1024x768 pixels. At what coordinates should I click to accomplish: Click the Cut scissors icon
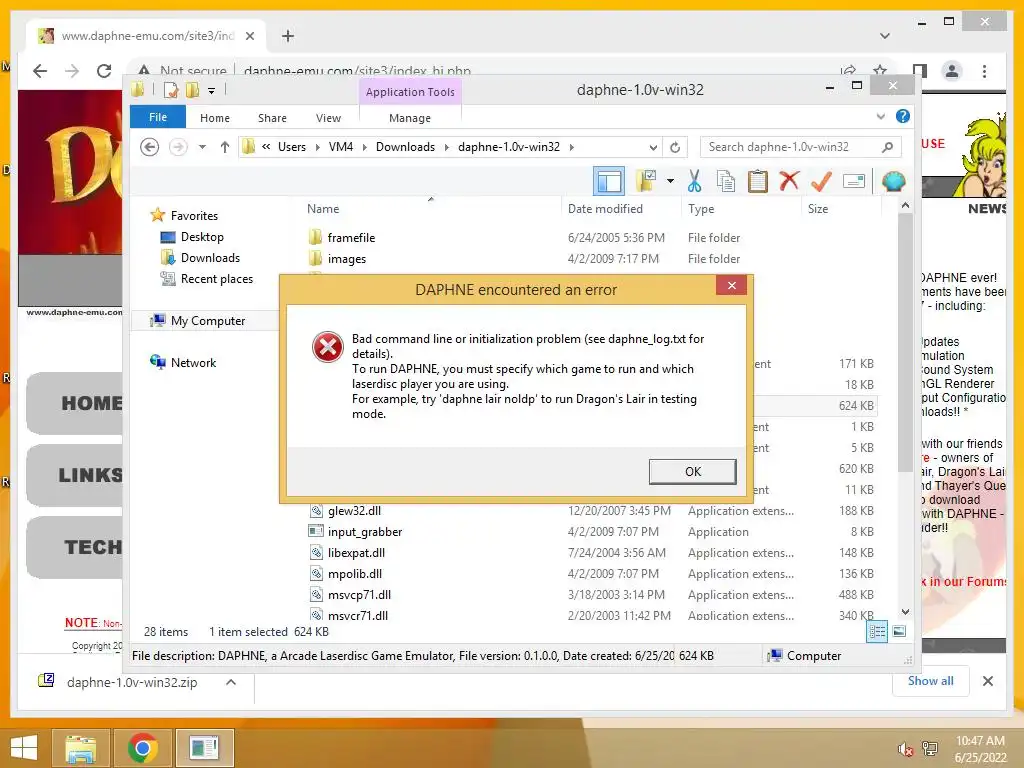click(694, 181)
